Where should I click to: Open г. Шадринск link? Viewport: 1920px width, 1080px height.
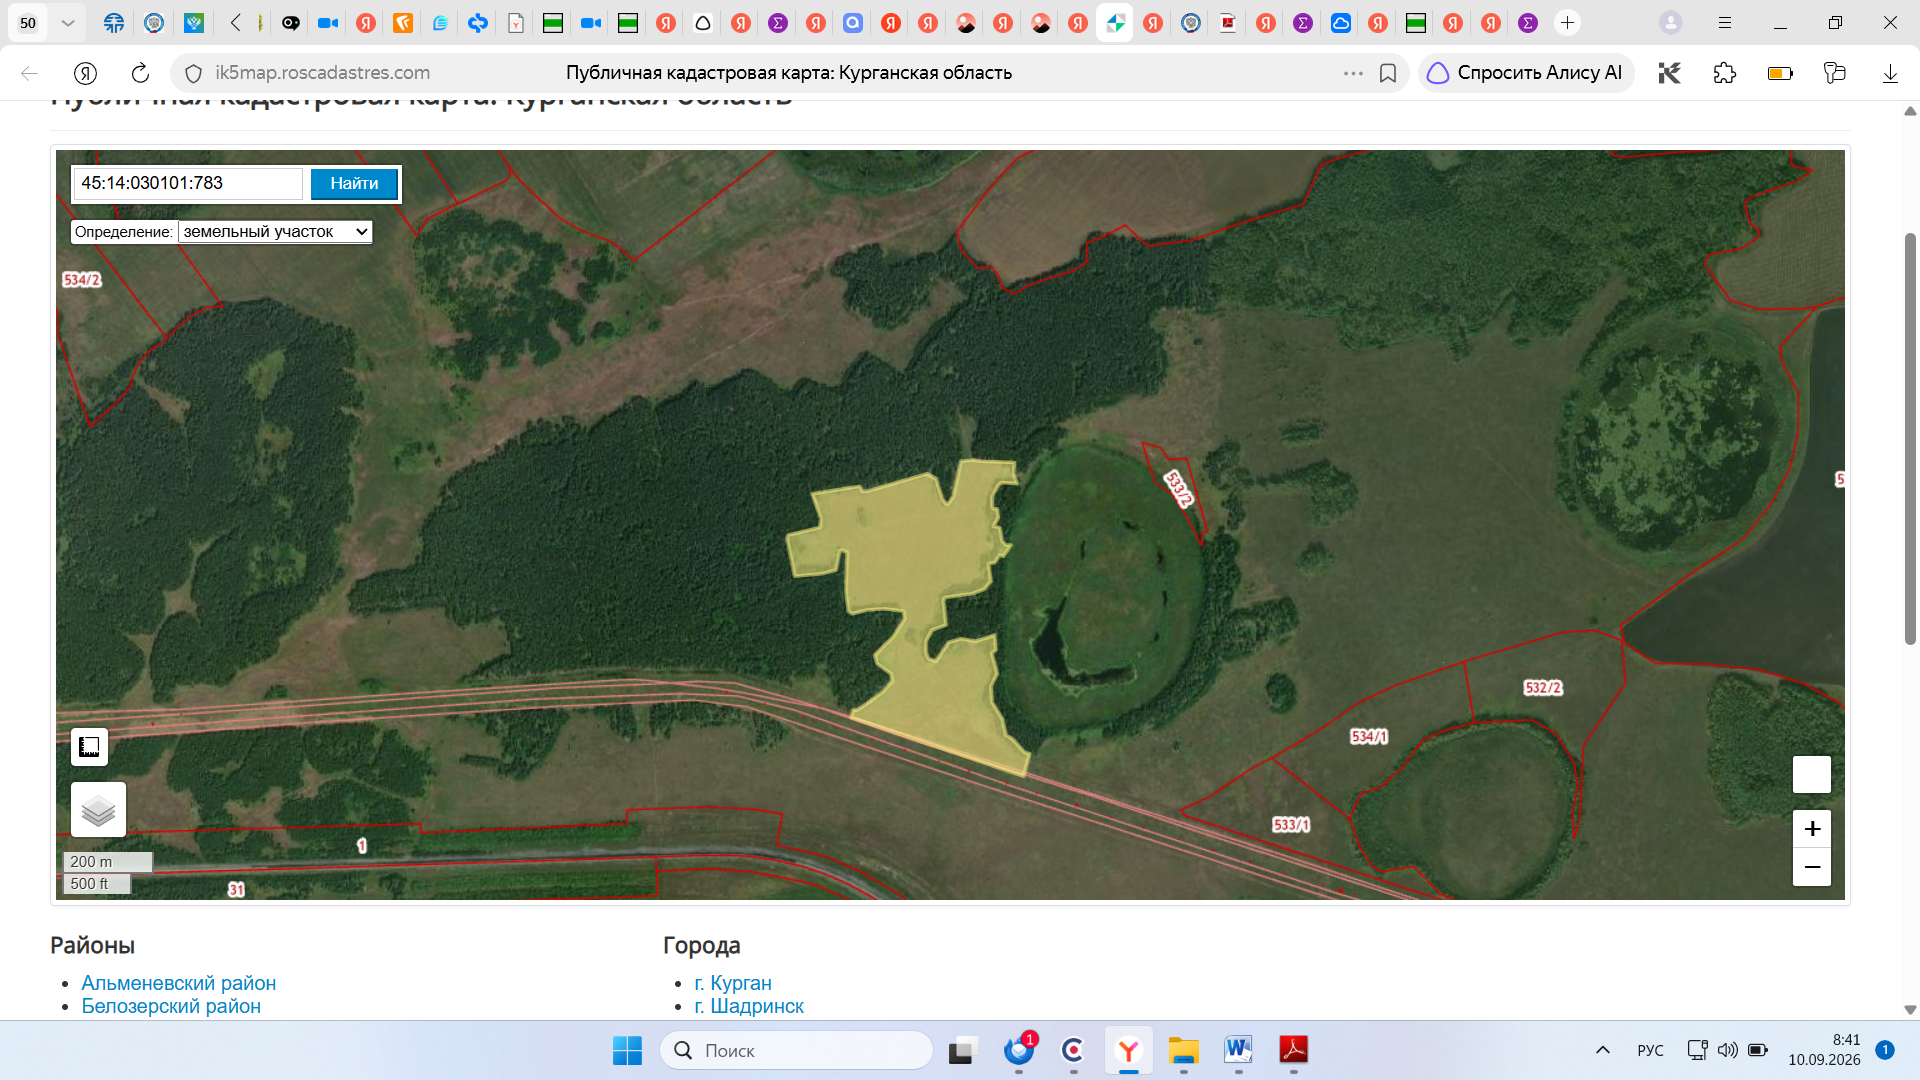[749, 1006]
